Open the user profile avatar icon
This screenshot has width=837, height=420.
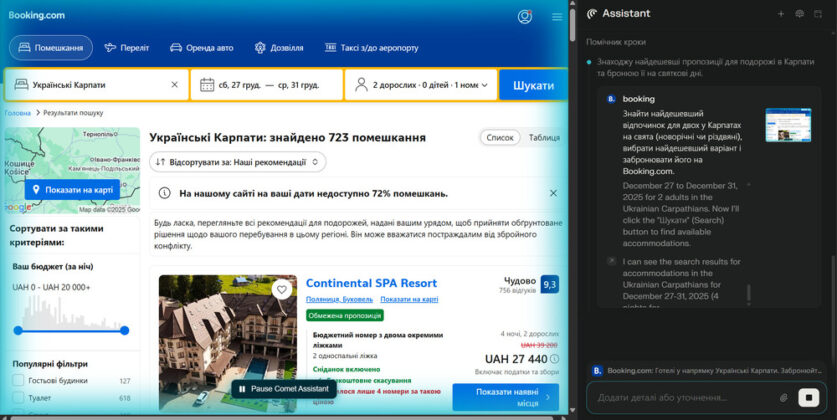525,17
